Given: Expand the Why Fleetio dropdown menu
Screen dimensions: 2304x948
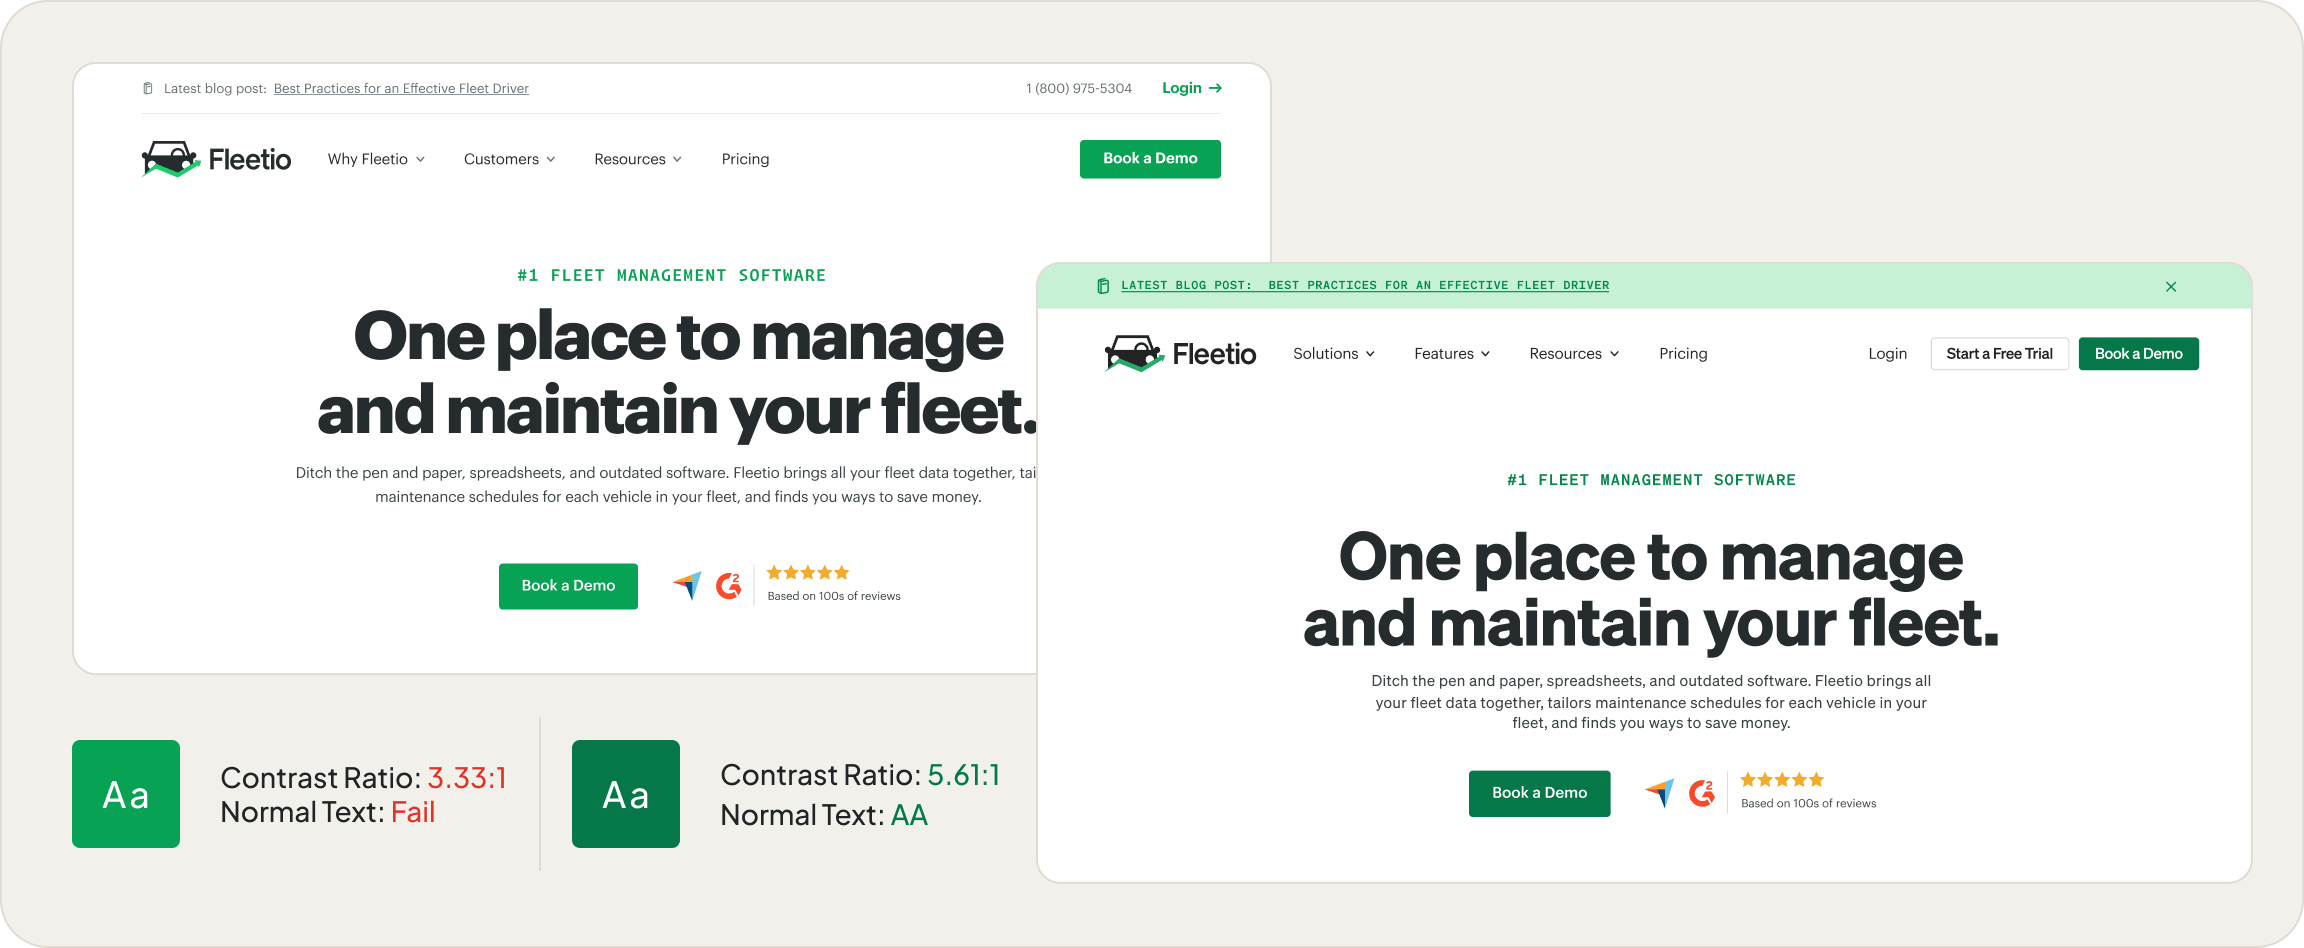Looking at the screenshot, I should (376, 159).
